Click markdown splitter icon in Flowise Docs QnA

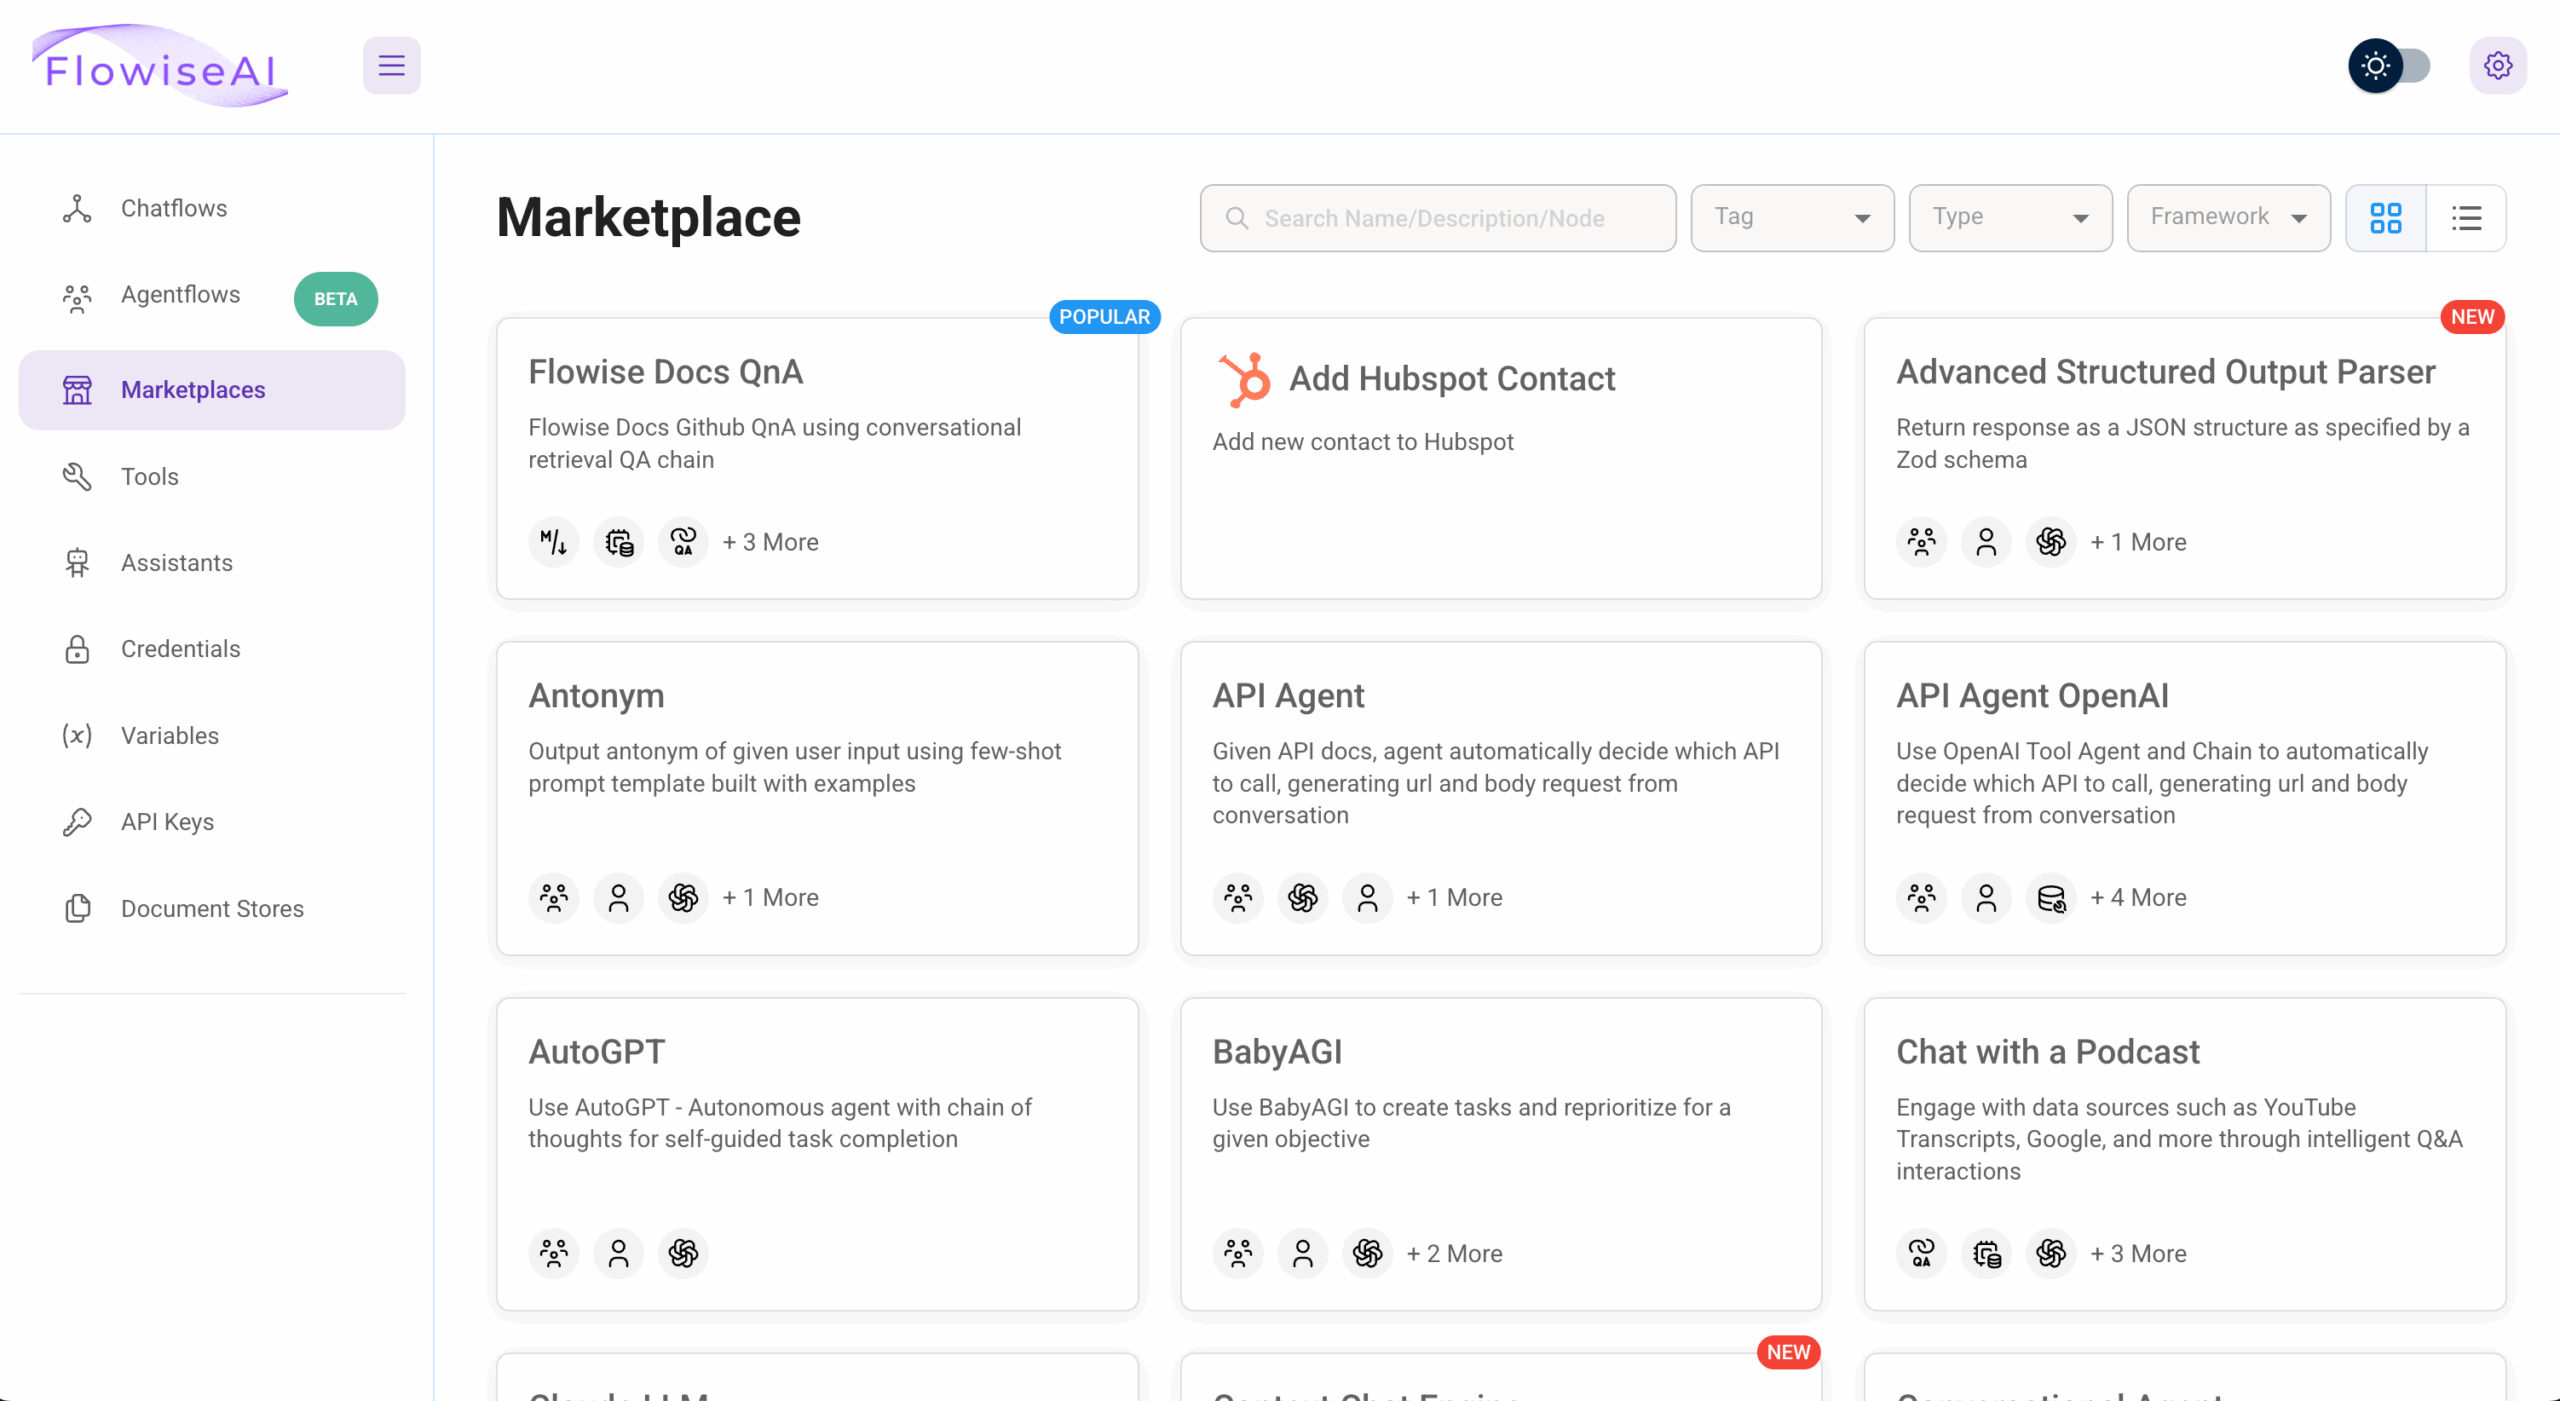[553, 542]
